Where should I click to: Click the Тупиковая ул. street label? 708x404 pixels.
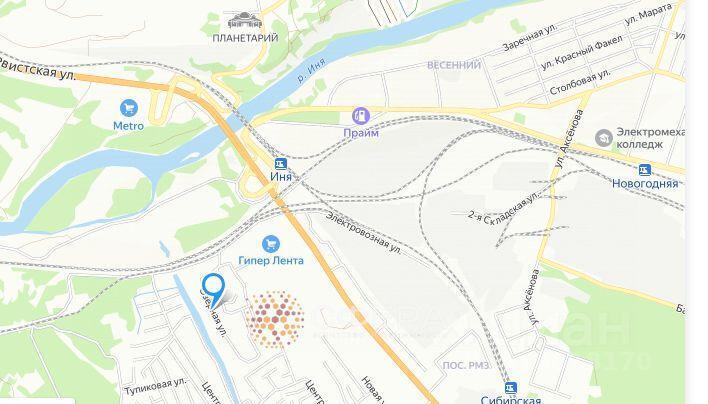point(155,386)
